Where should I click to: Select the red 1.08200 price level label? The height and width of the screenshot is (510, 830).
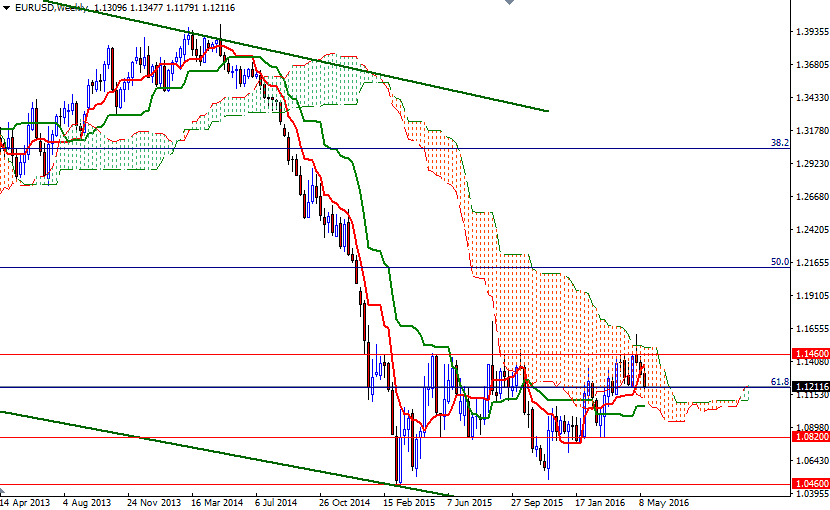pyautogui.click(x=808, y=437)
